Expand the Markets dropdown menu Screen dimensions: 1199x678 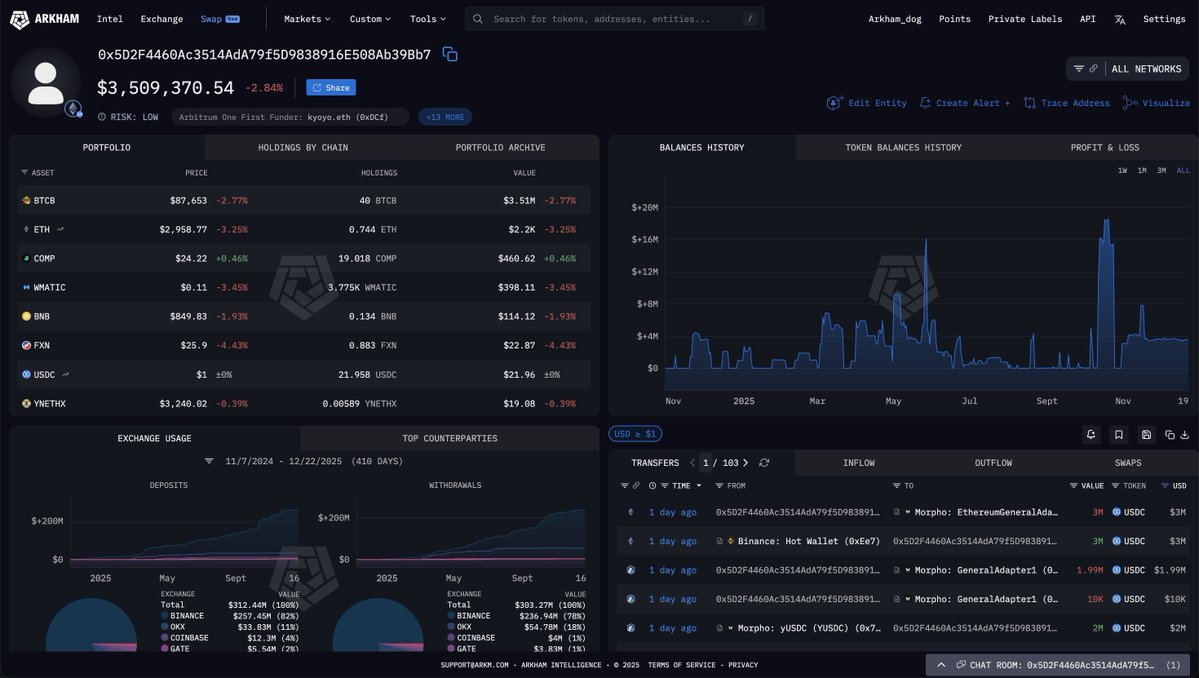pos(309,19)
